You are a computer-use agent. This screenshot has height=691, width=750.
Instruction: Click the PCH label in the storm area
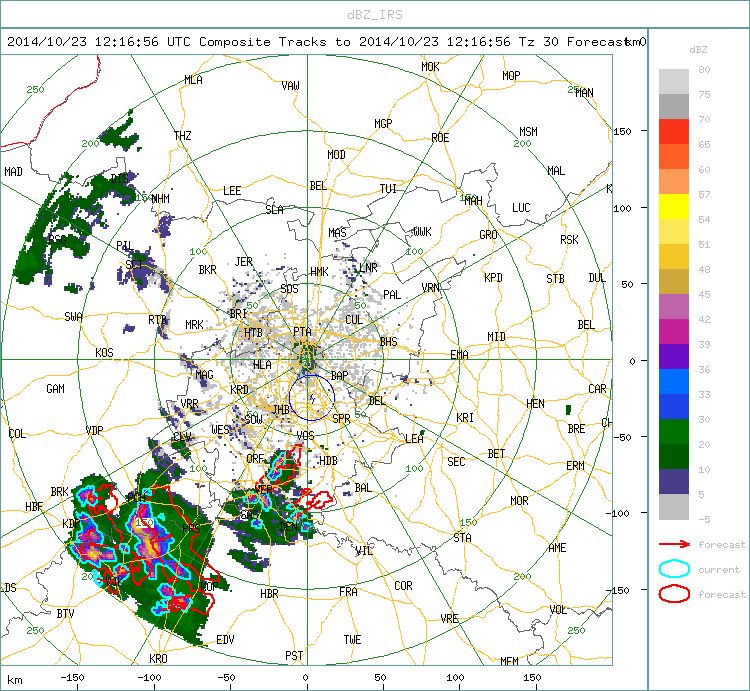point(136,497)
